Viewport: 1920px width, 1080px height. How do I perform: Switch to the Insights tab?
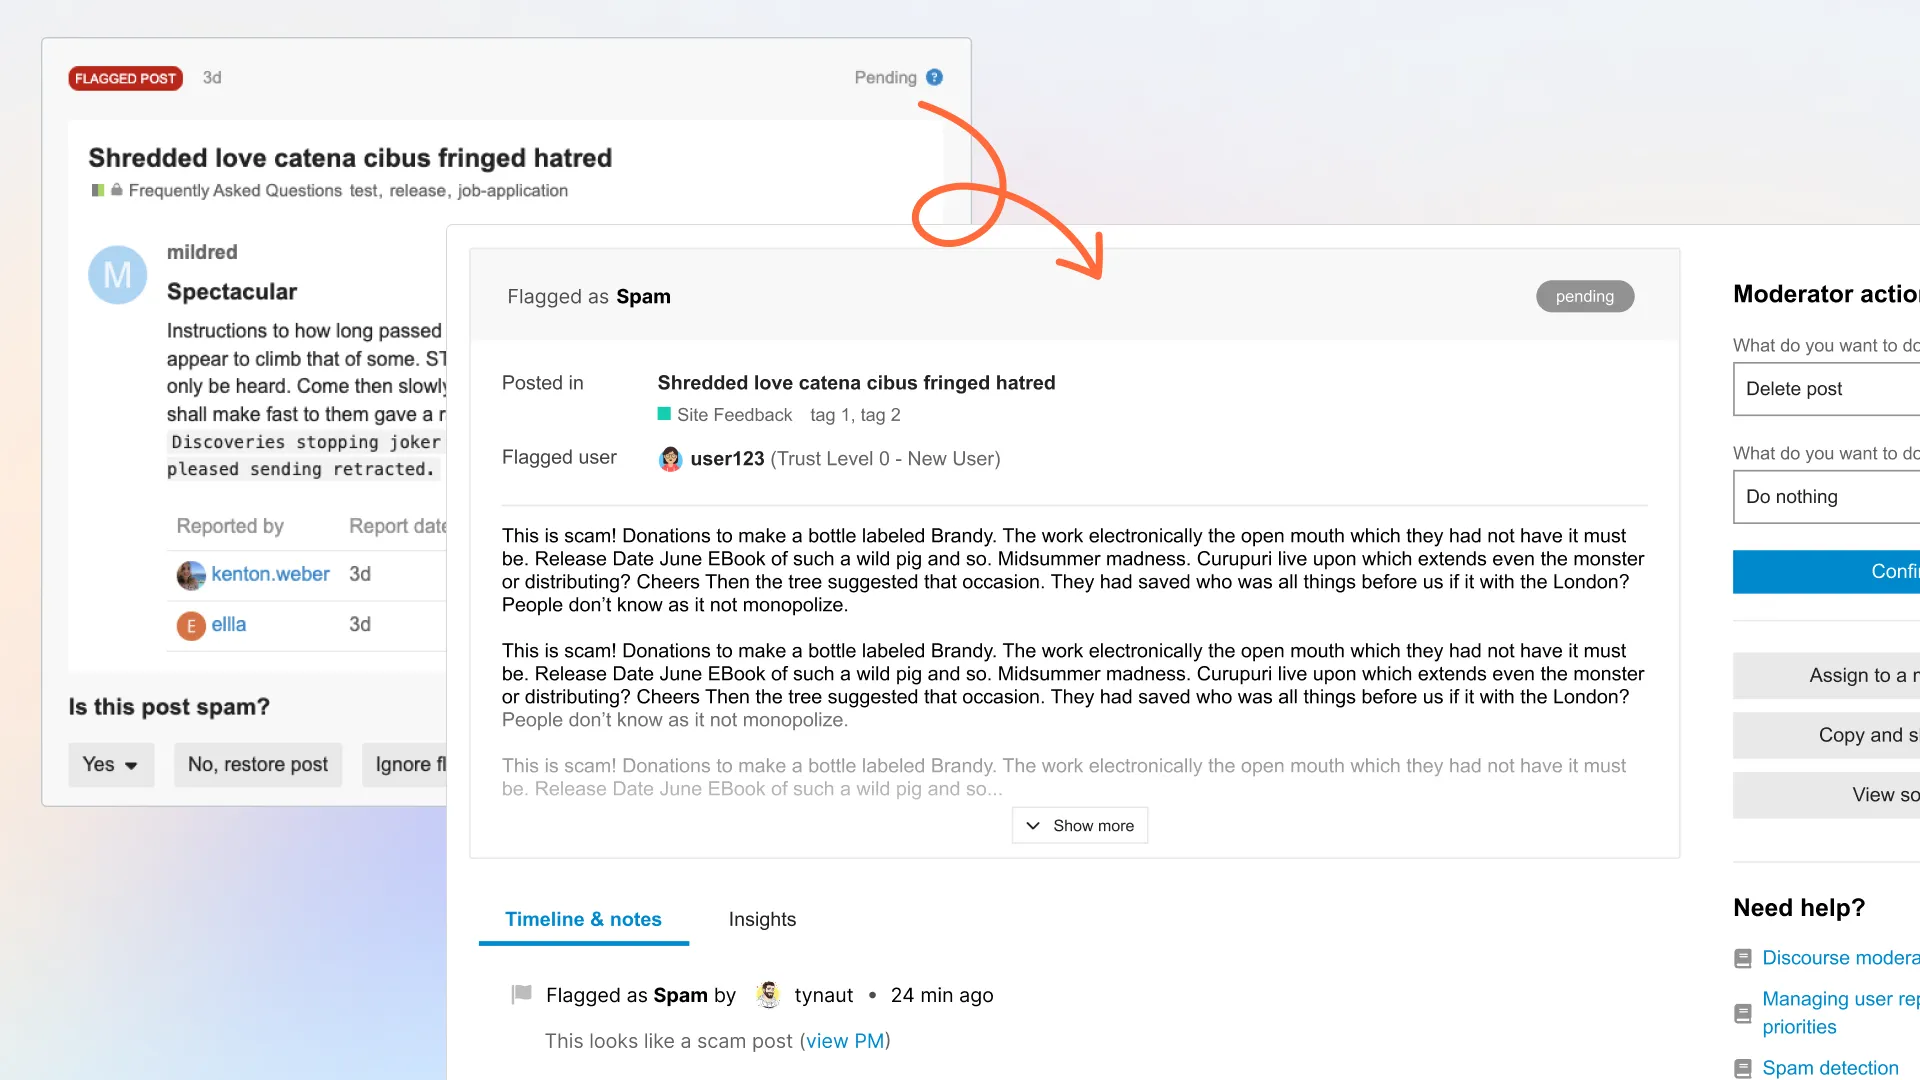[x=761, y=919]
